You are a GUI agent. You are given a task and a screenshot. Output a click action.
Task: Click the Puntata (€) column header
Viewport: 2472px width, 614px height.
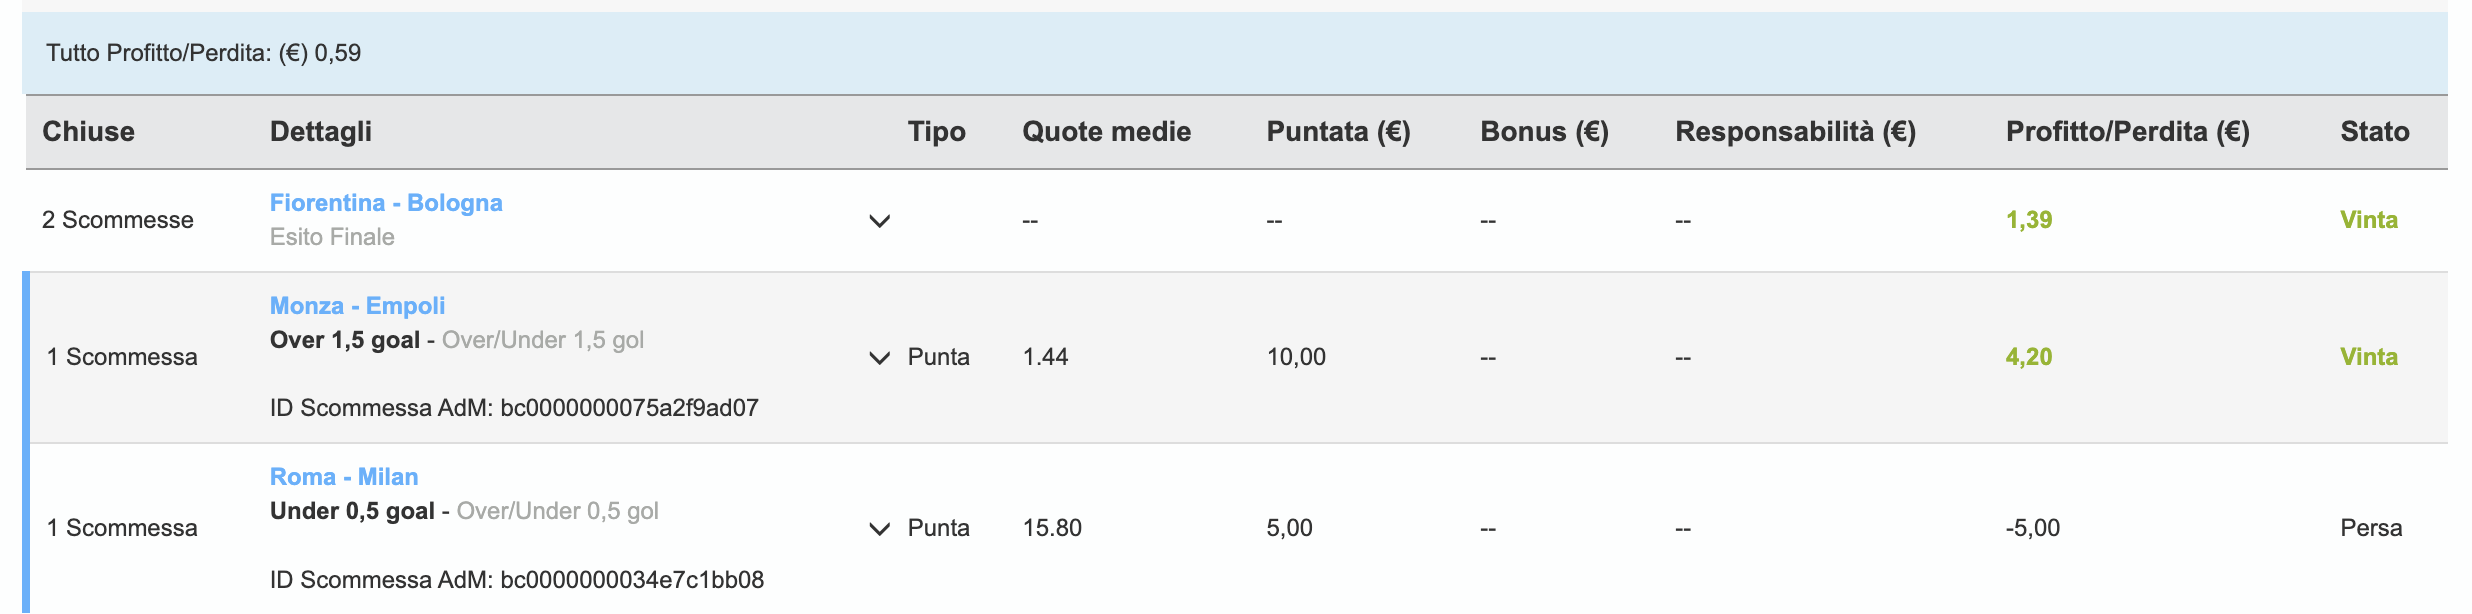(x=1338, y=132)
